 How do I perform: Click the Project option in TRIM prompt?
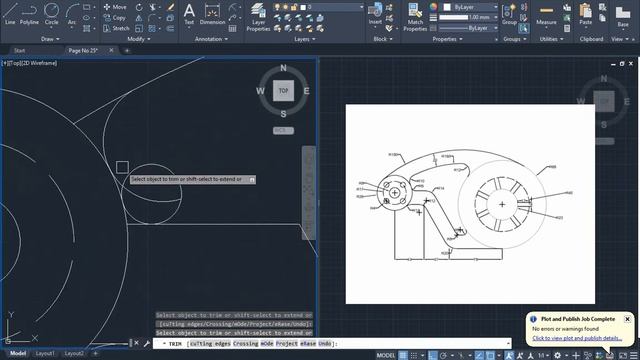pyautogui.click(x=287, y=344)
